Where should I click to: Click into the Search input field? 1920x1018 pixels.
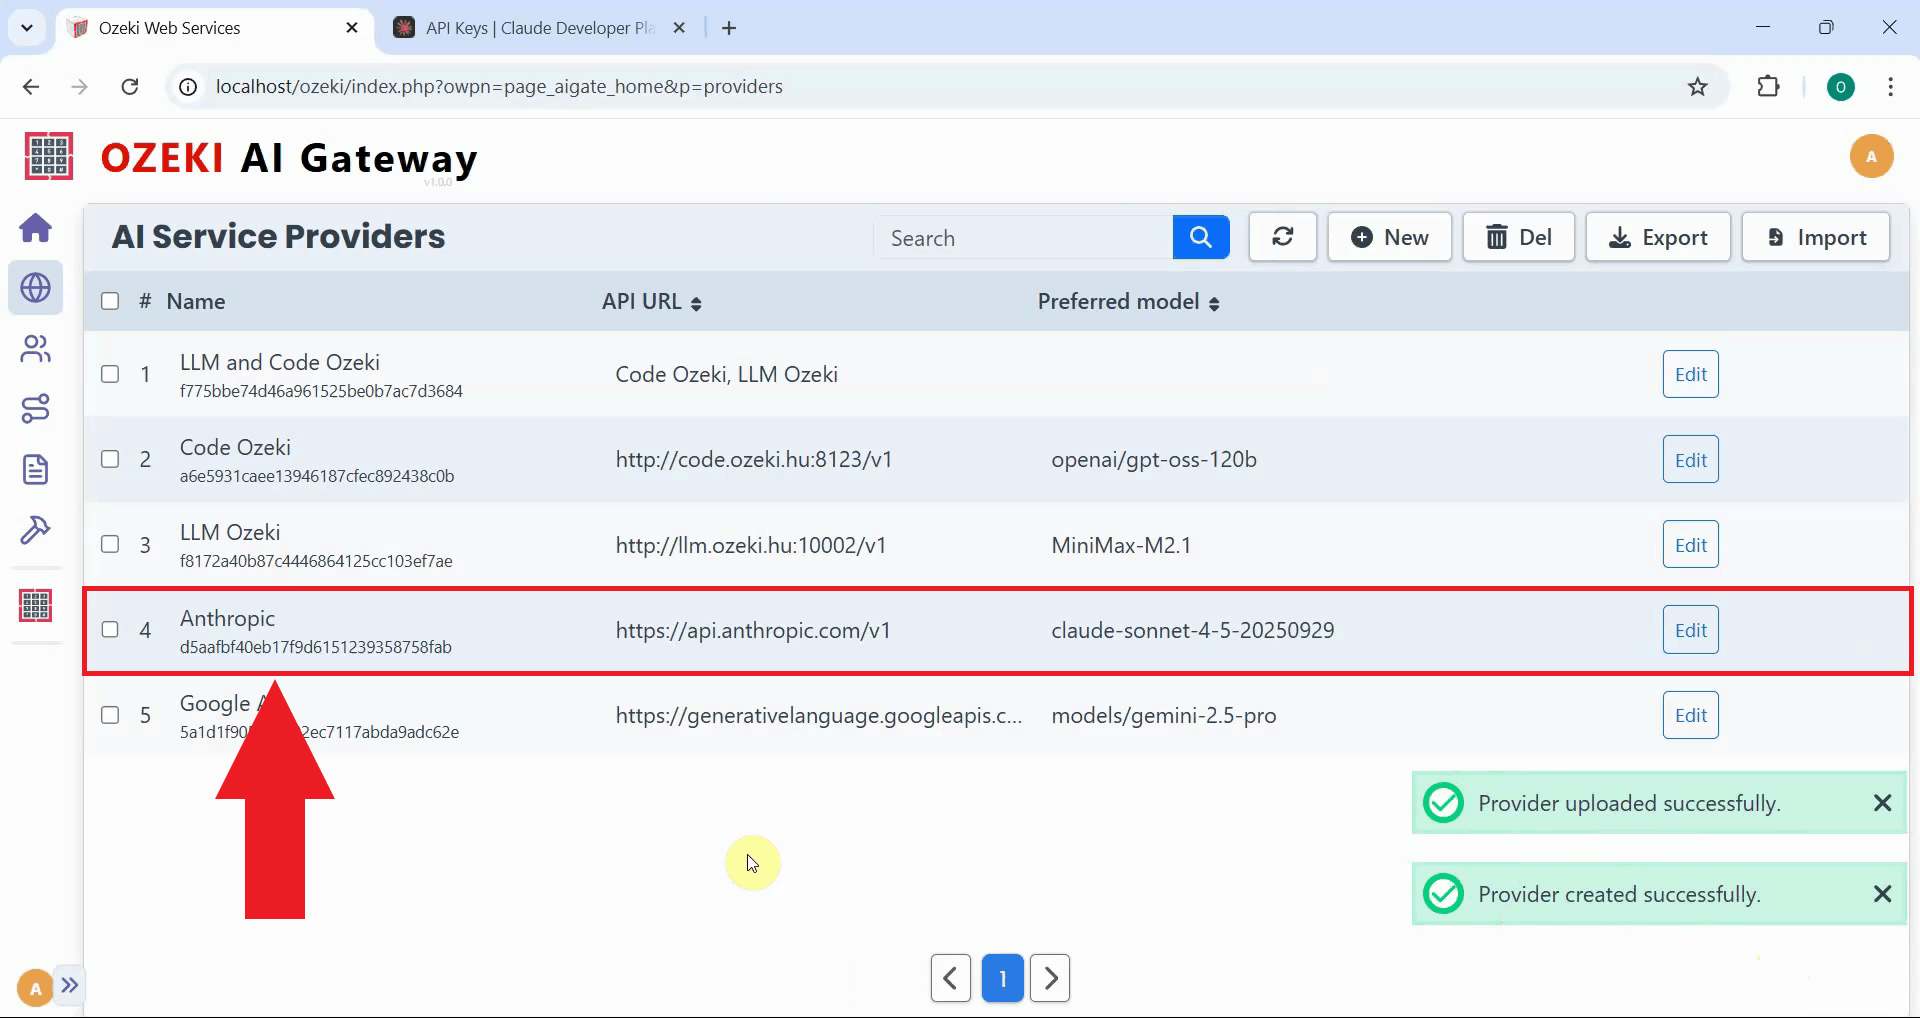(1023, 238)
